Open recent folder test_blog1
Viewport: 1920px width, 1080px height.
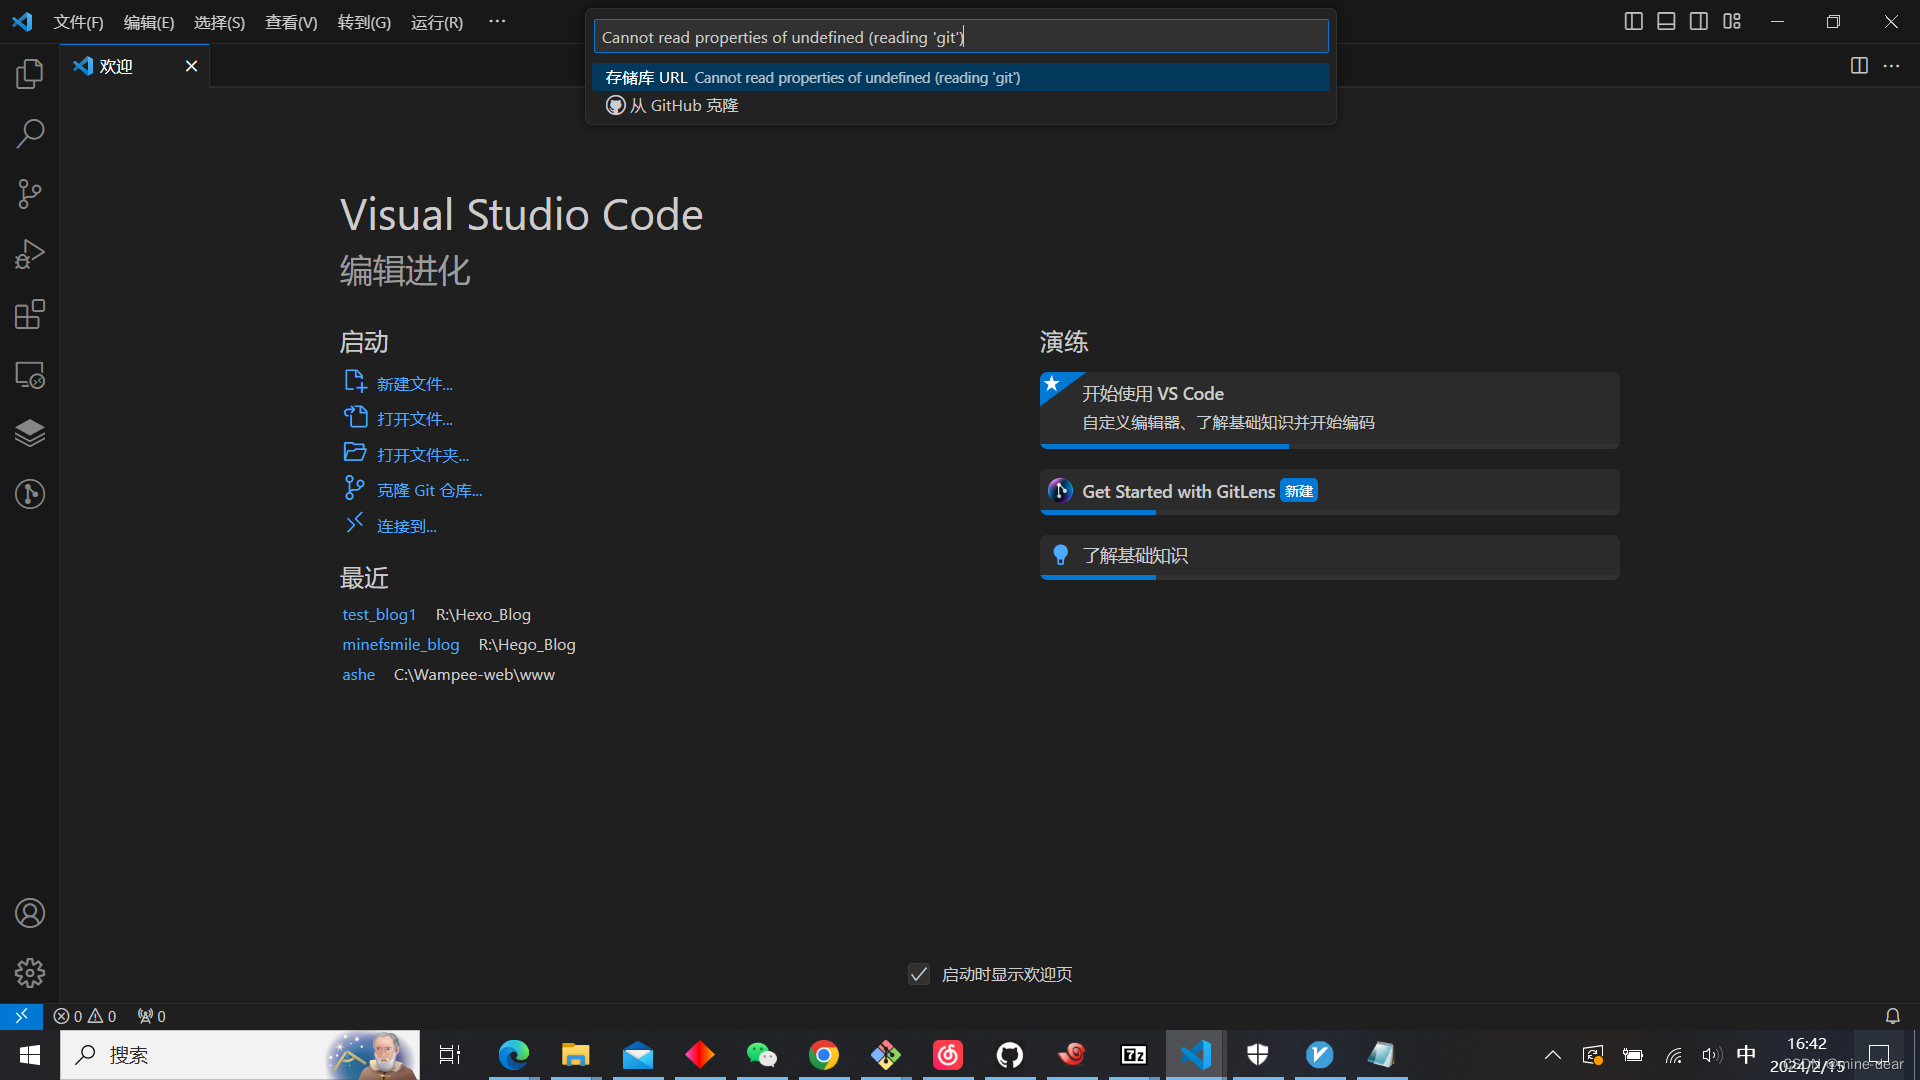point(378,614)
